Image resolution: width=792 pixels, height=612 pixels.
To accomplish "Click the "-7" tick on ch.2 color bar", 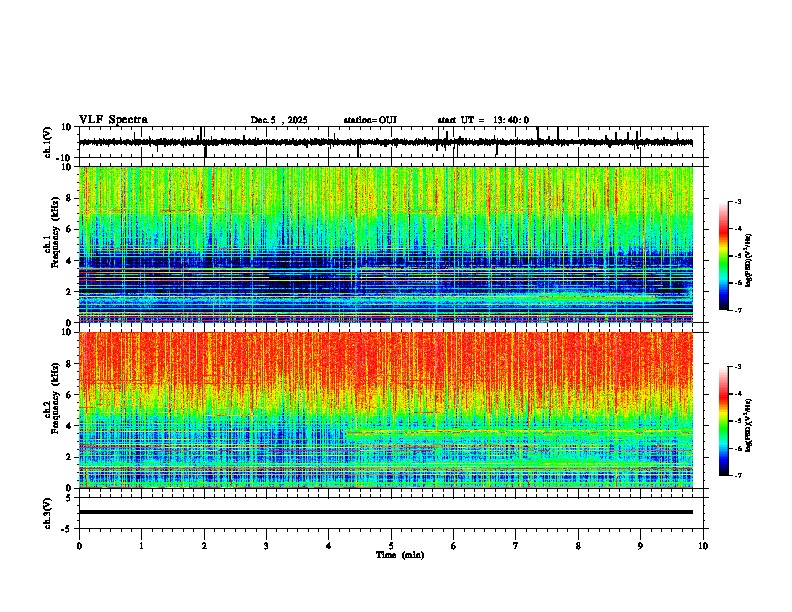I will click(737, 475).
